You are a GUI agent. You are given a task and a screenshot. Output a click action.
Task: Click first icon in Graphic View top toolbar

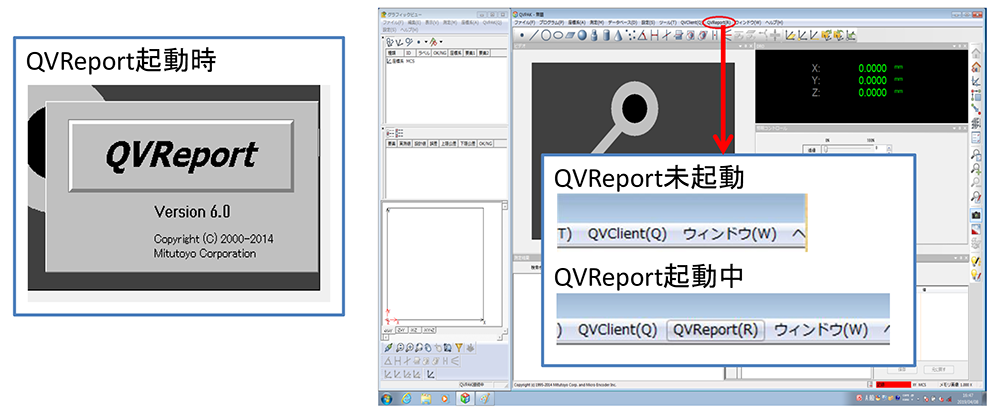(389, 42)
